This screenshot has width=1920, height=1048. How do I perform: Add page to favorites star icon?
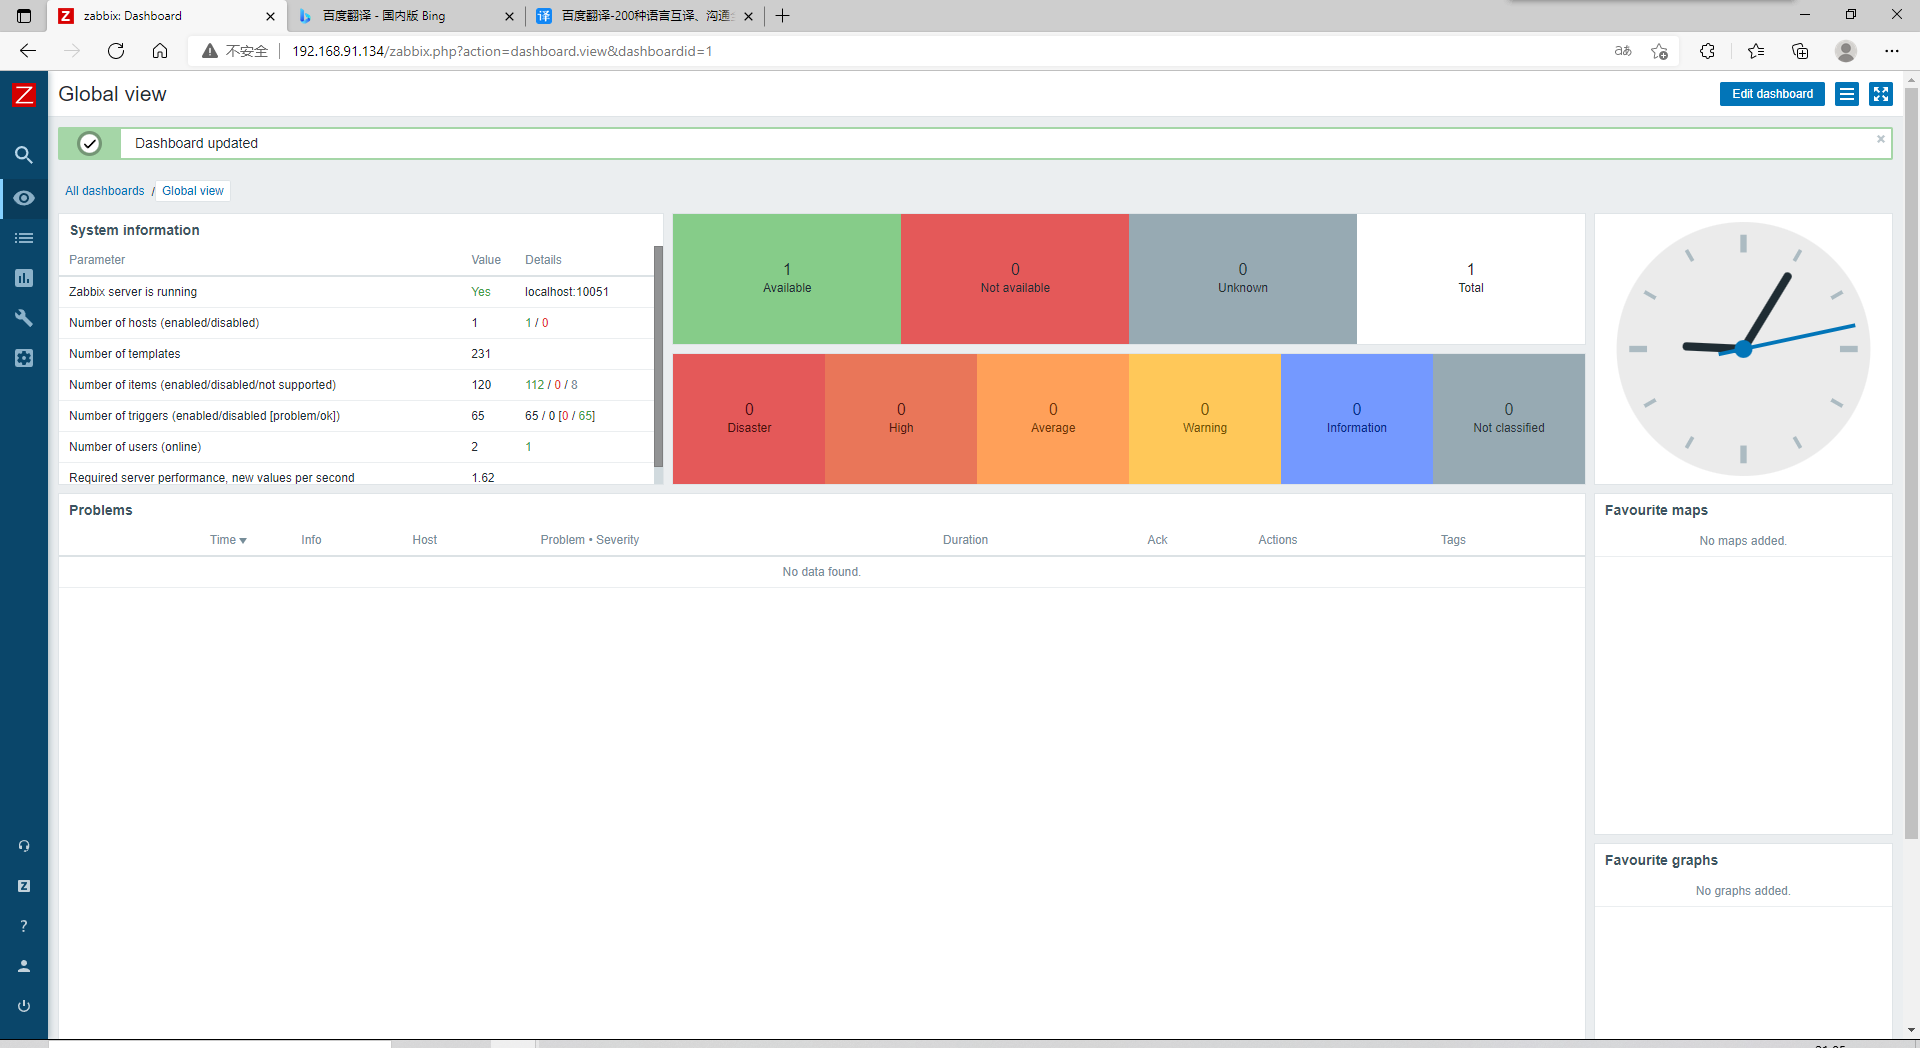point(1660,51)
